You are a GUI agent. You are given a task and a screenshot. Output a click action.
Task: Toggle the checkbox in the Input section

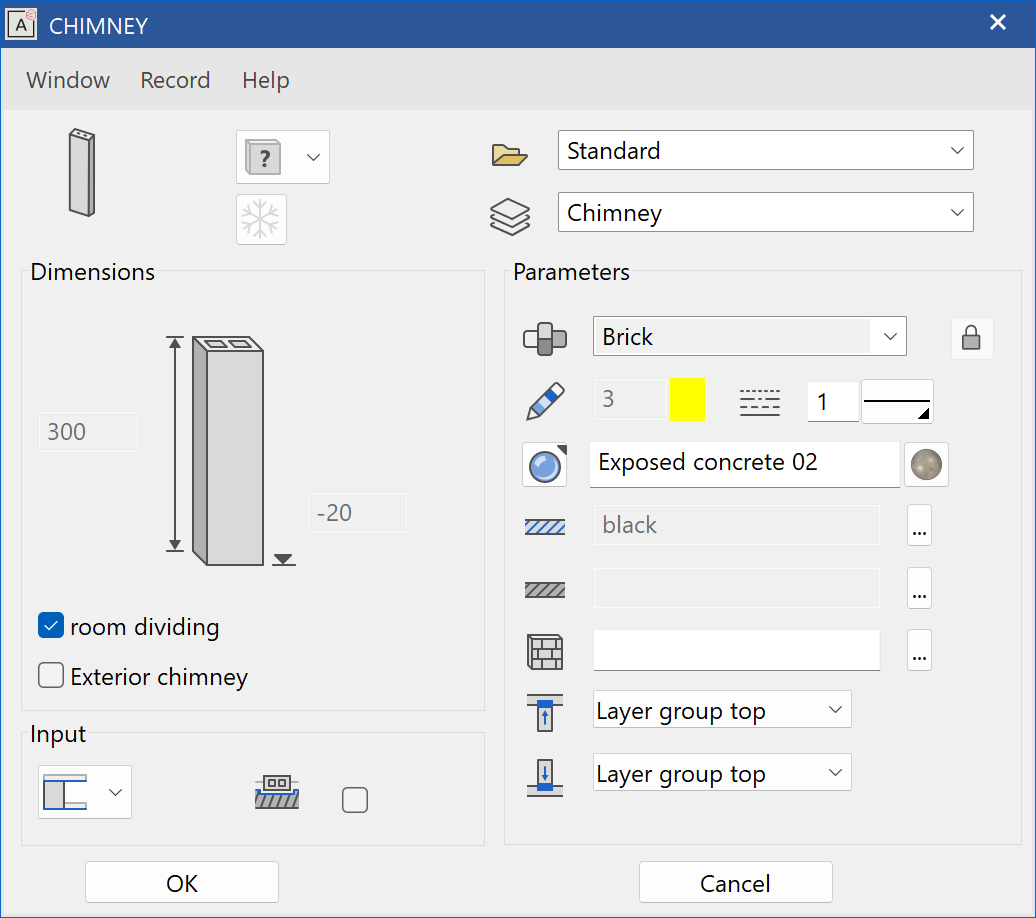(x=355, y=800)
